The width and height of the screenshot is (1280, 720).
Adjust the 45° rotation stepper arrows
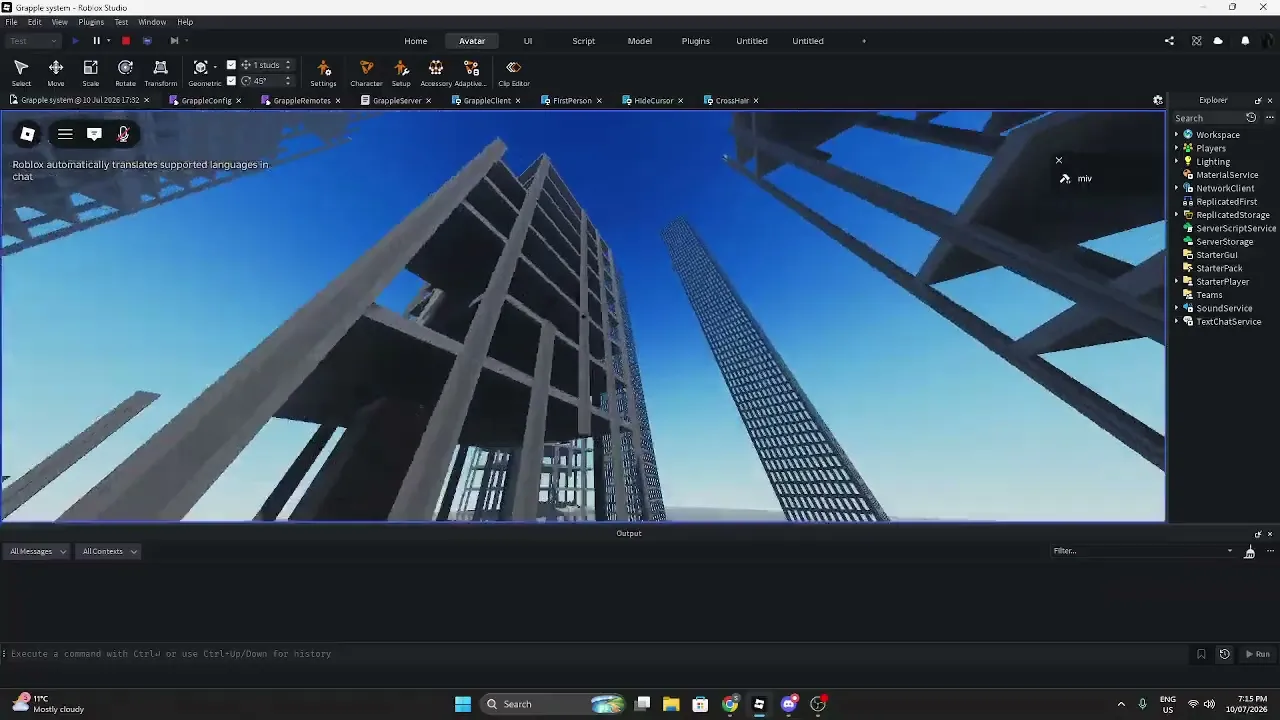coord(288,81)
